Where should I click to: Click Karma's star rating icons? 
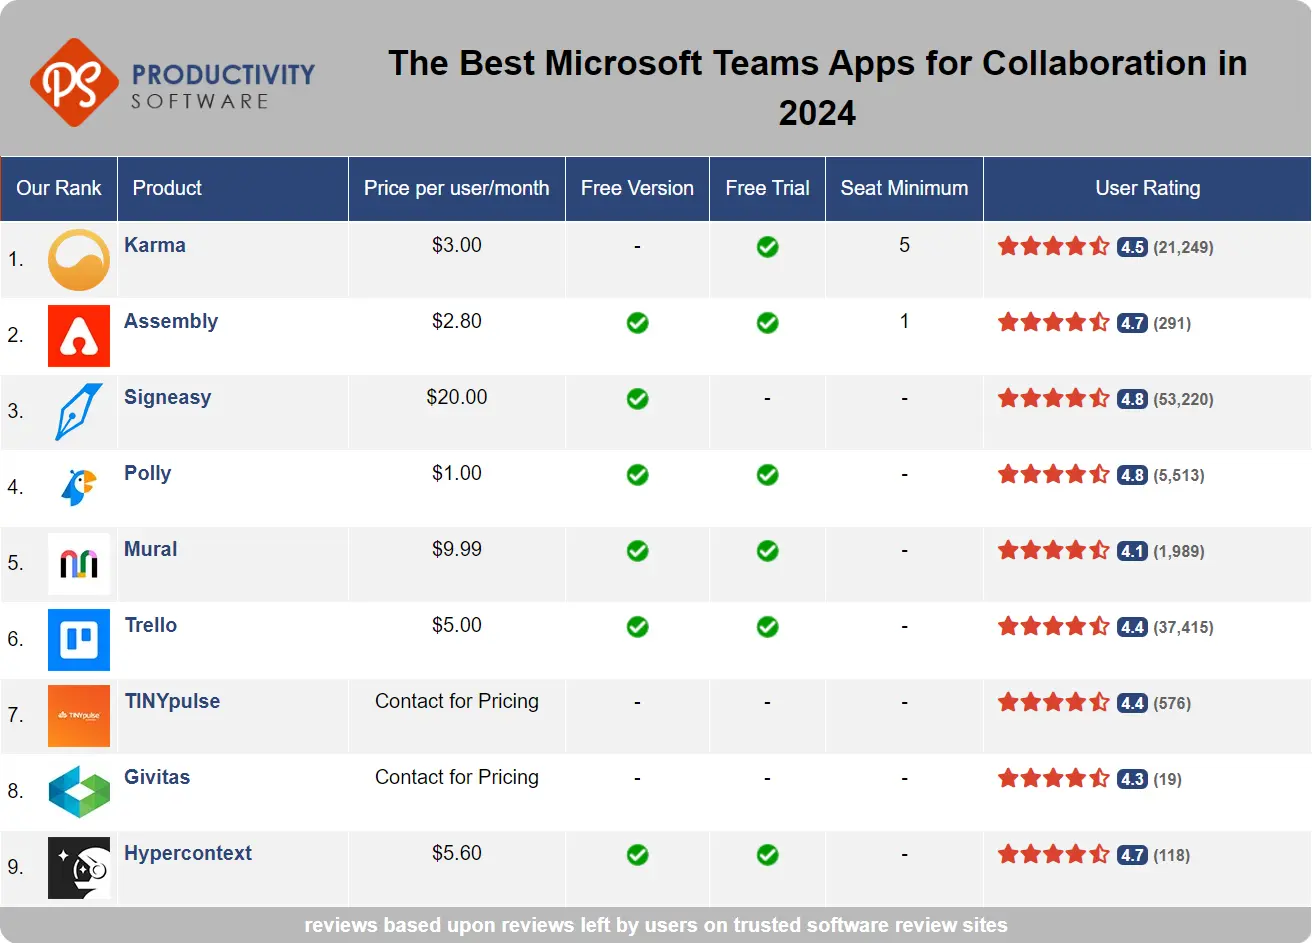1054,246
